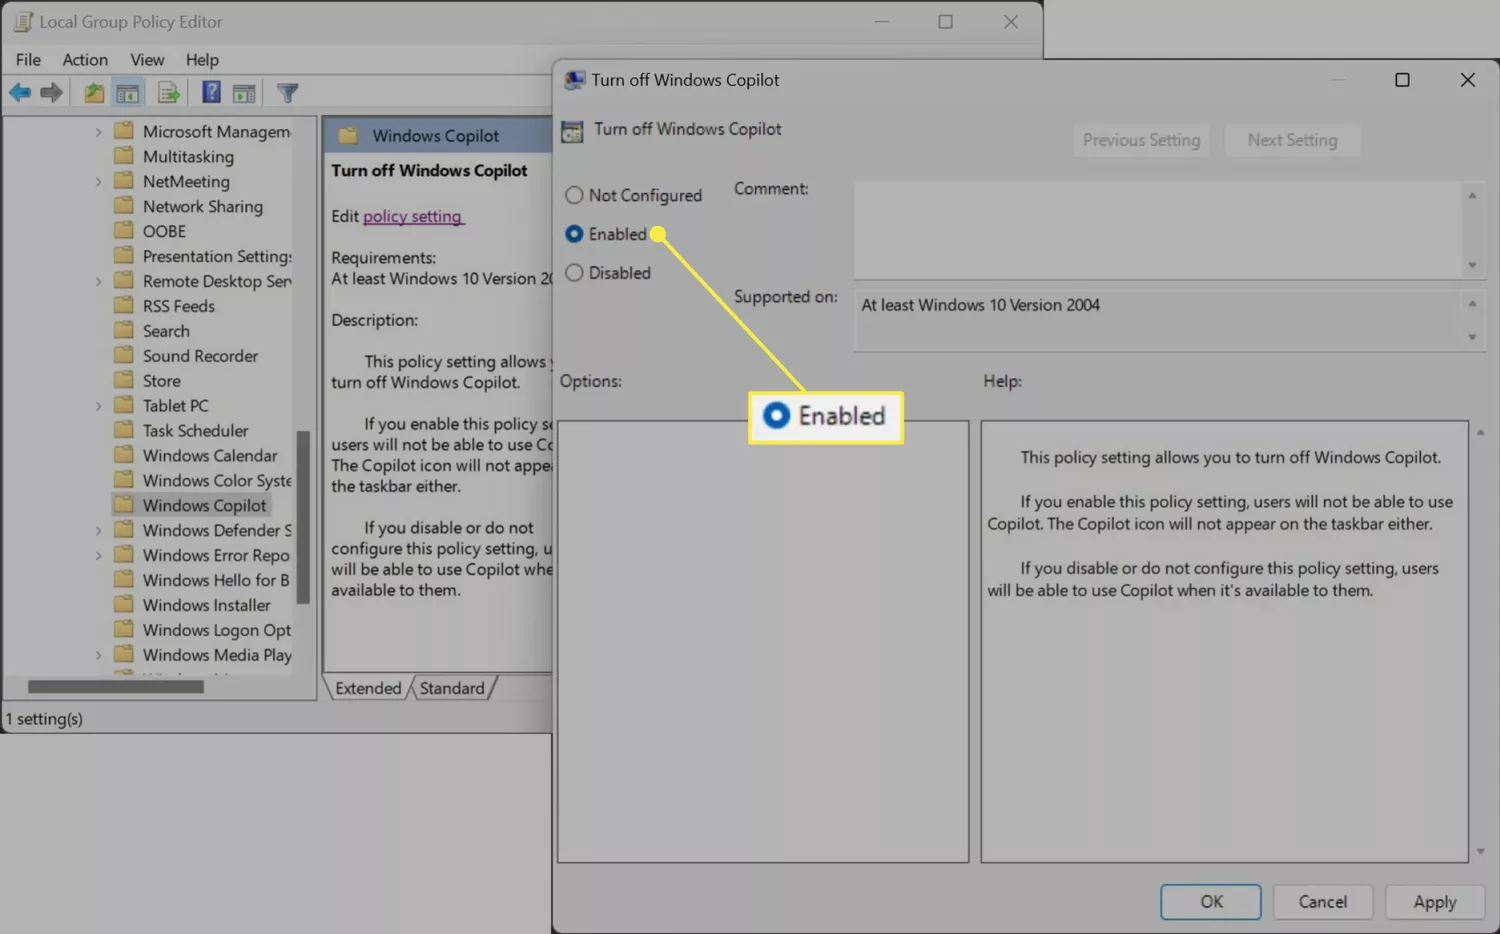Expand the Windows Error Reporting node
The width and height of the screenshot is (1500, 934).
[x=98, y=556]
